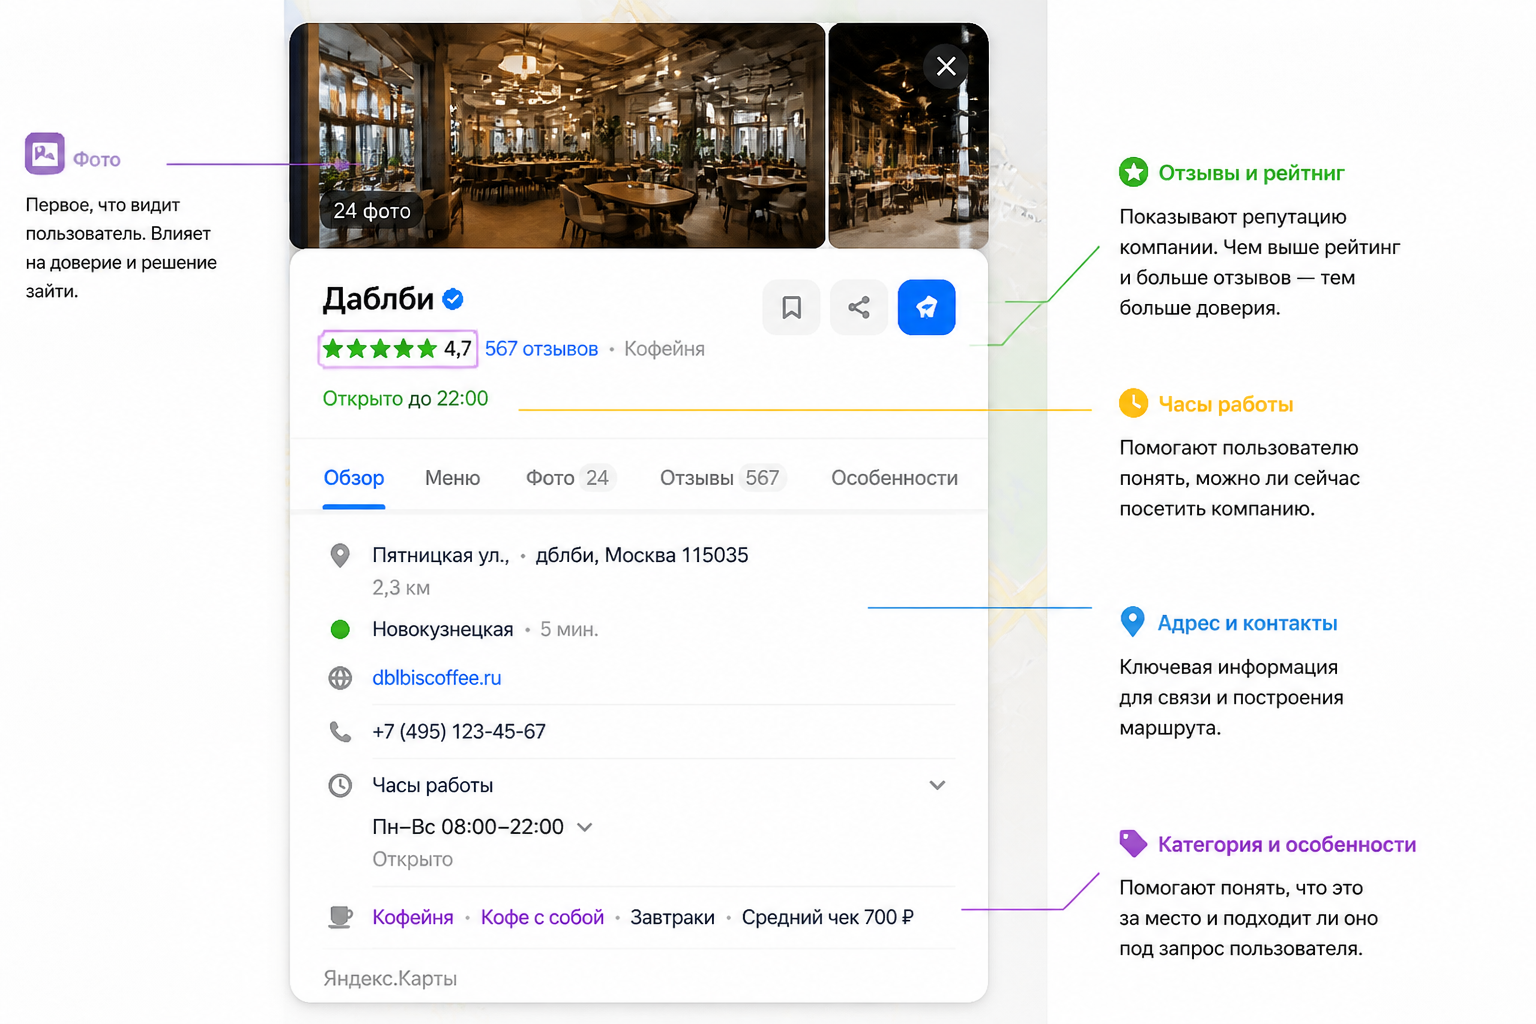The image size is (1536, 1024).
Task: Select the Обзор tab
Action: (x=354, y=478)
